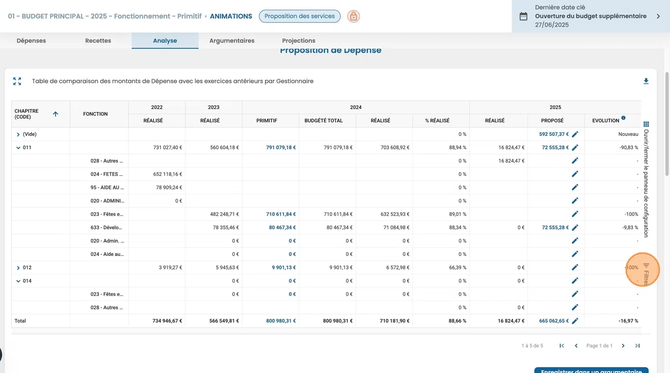The height and width of the screenshot is (373, 670).
Task: Click the lock icon beside Proposition des services
Action: coord(353,16)
